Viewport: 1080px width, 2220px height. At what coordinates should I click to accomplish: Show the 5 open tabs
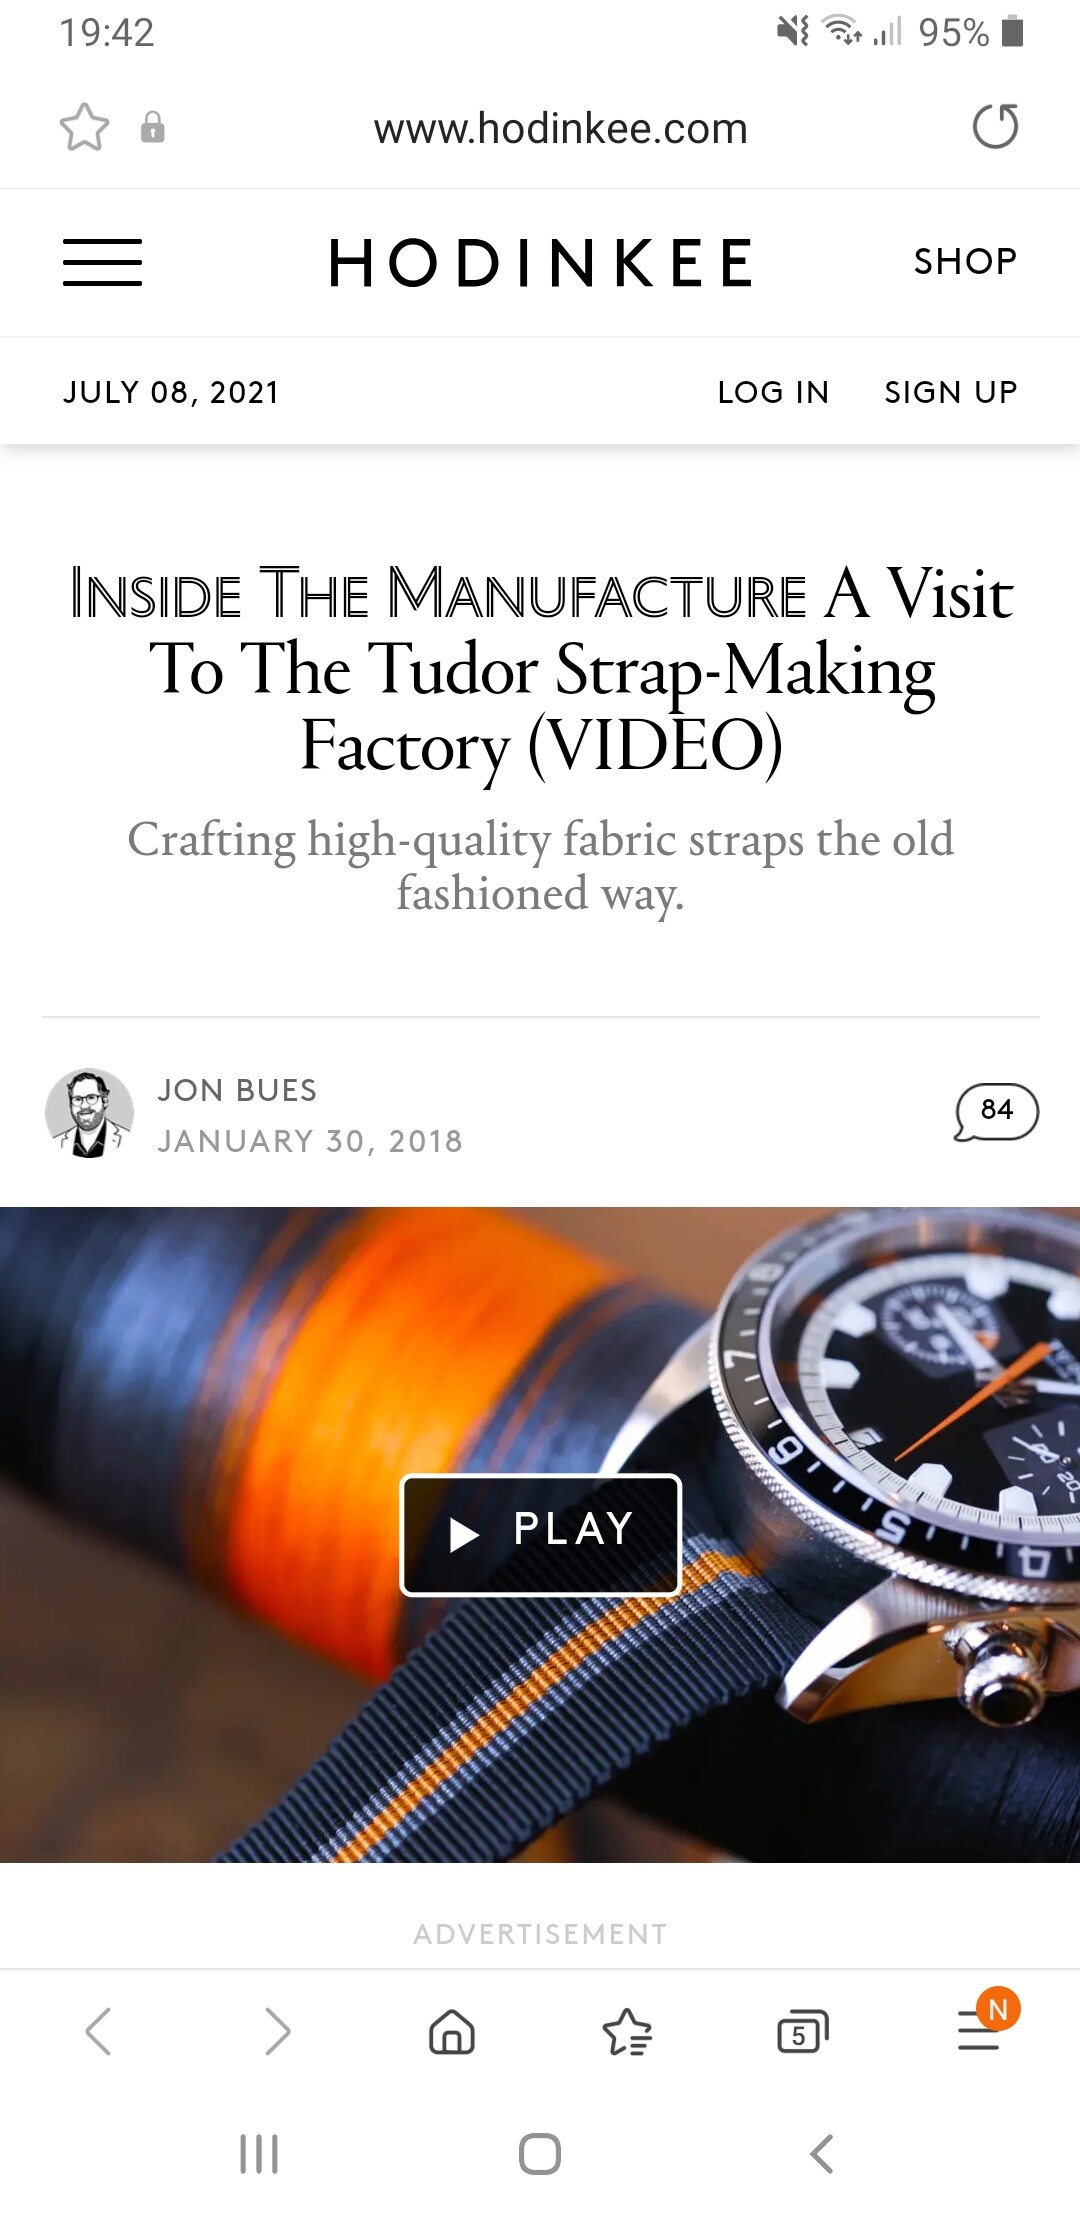803,2032
